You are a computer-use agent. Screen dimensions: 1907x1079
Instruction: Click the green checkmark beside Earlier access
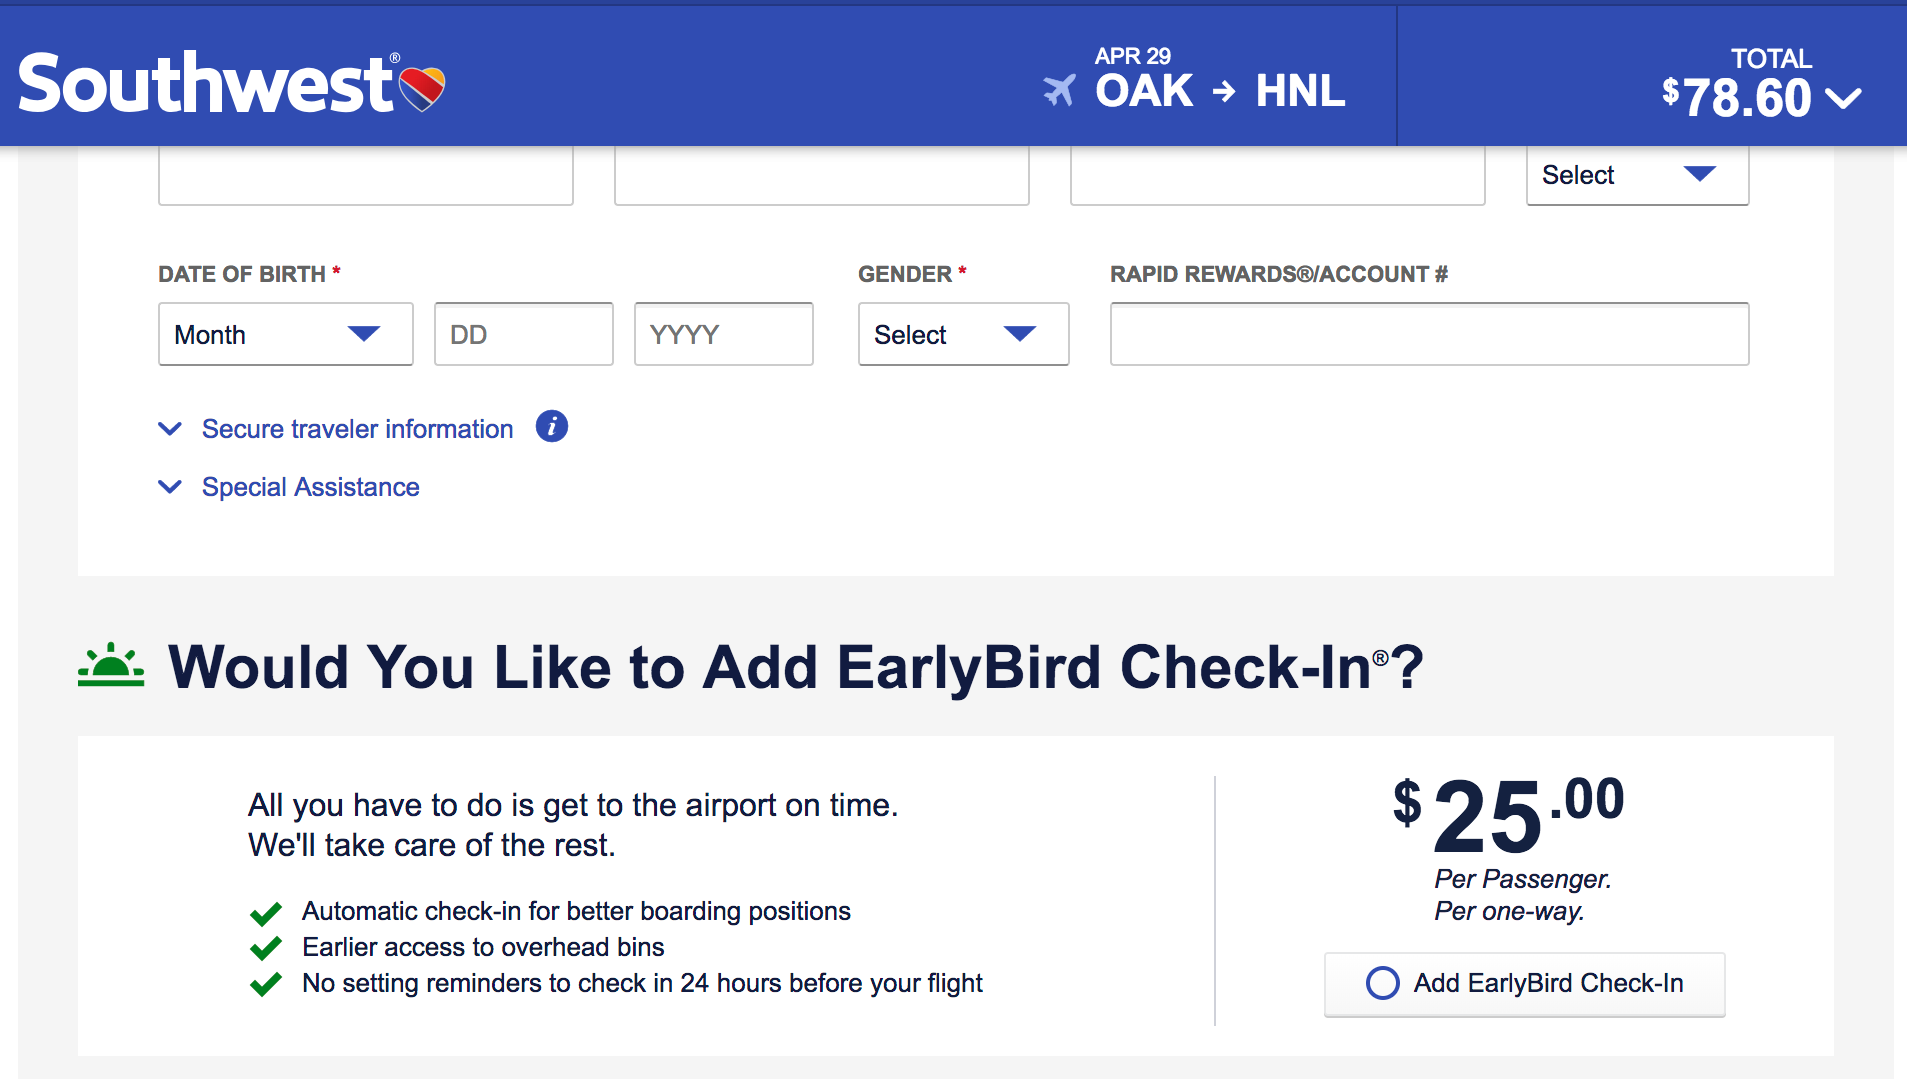[x=266, y=948]
